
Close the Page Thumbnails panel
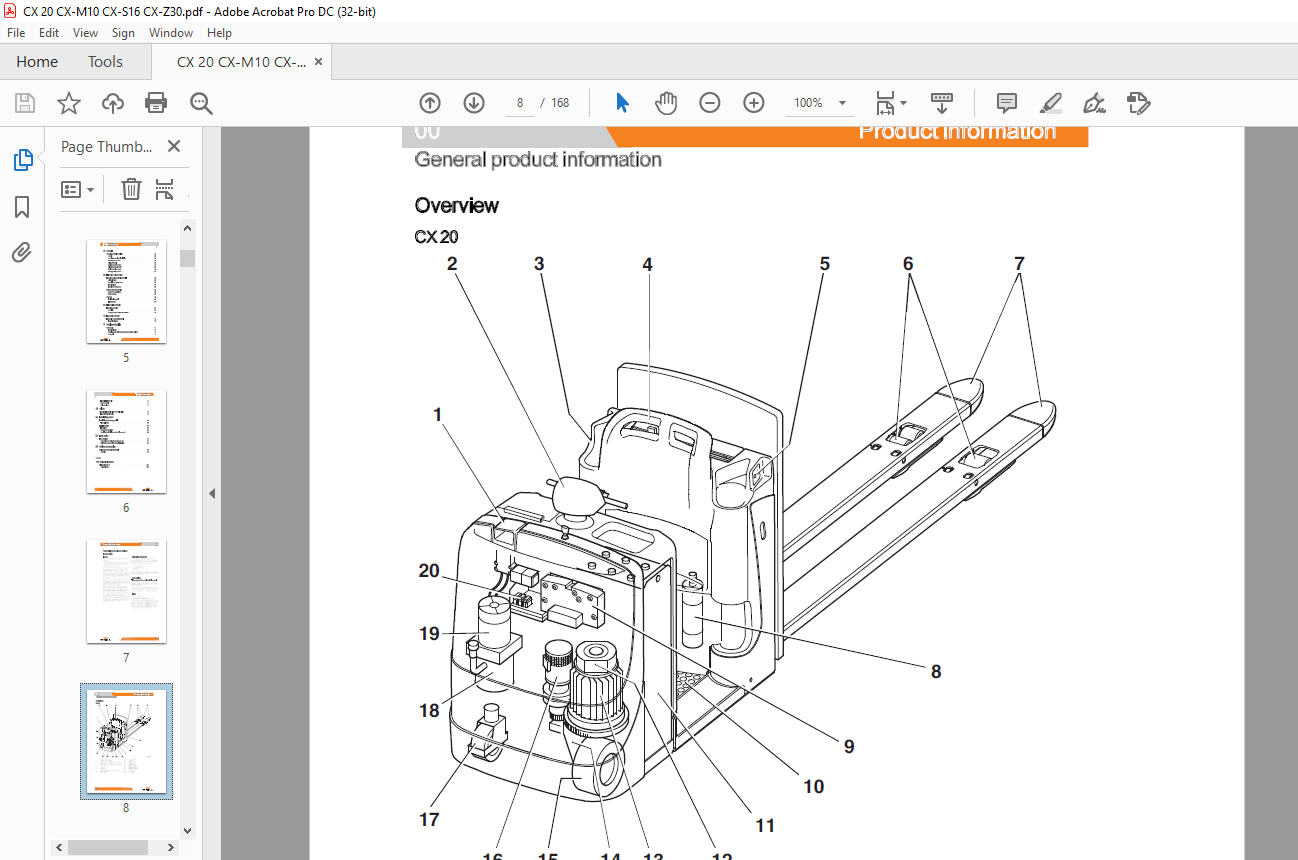174,146
